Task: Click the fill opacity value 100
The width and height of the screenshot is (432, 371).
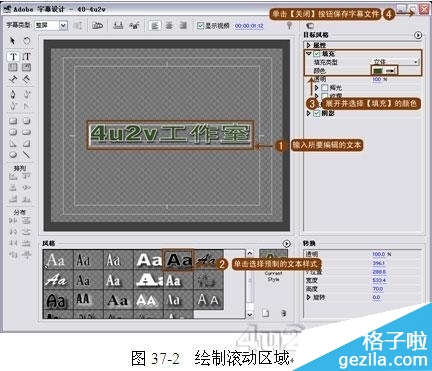Action: coord(377,79)
